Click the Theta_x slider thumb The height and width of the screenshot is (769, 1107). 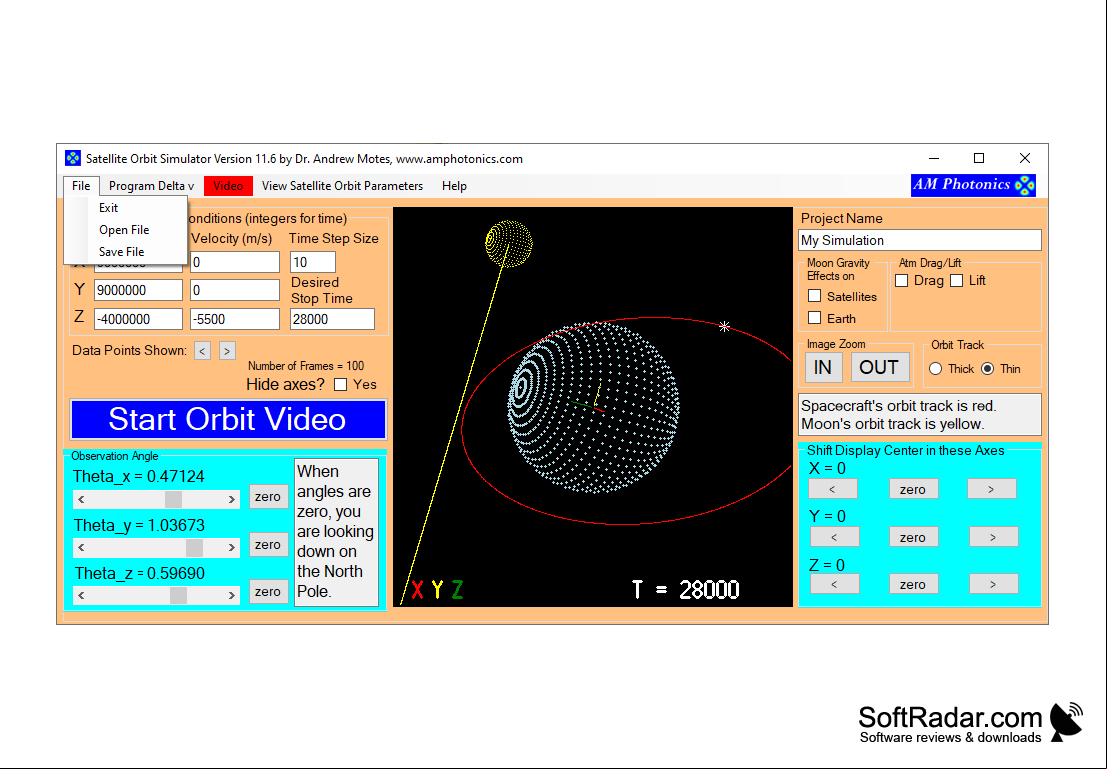174,499
